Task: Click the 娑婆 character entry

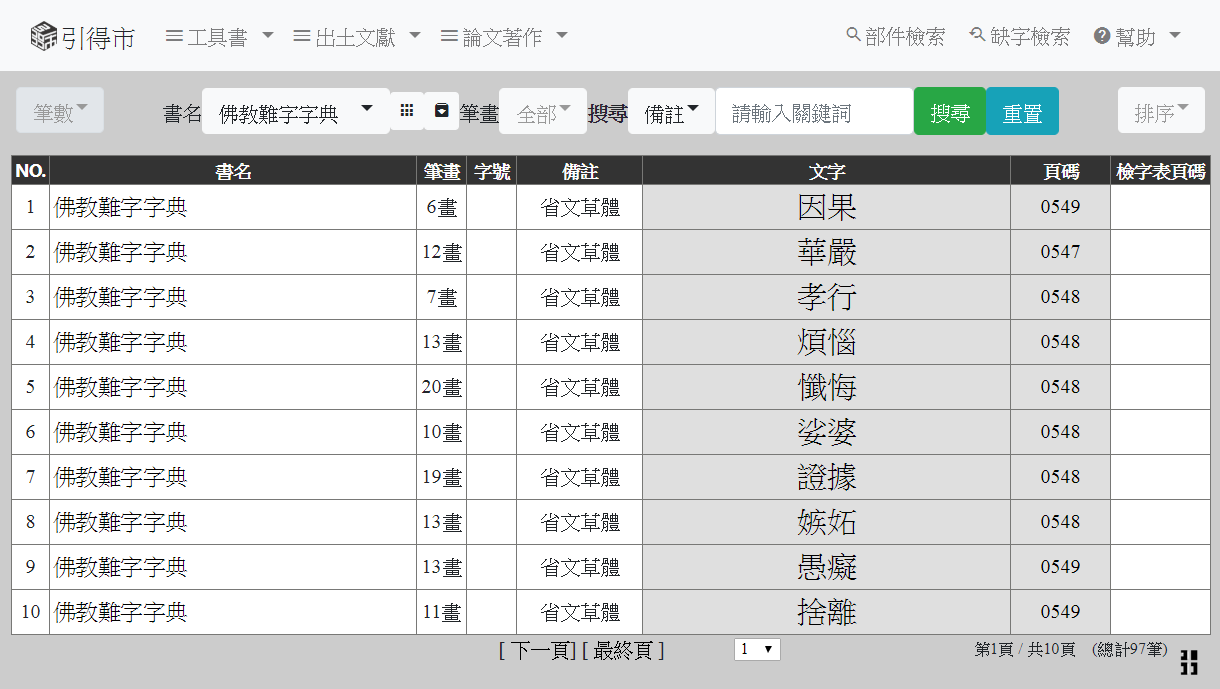Action: (x=827, y=432)
